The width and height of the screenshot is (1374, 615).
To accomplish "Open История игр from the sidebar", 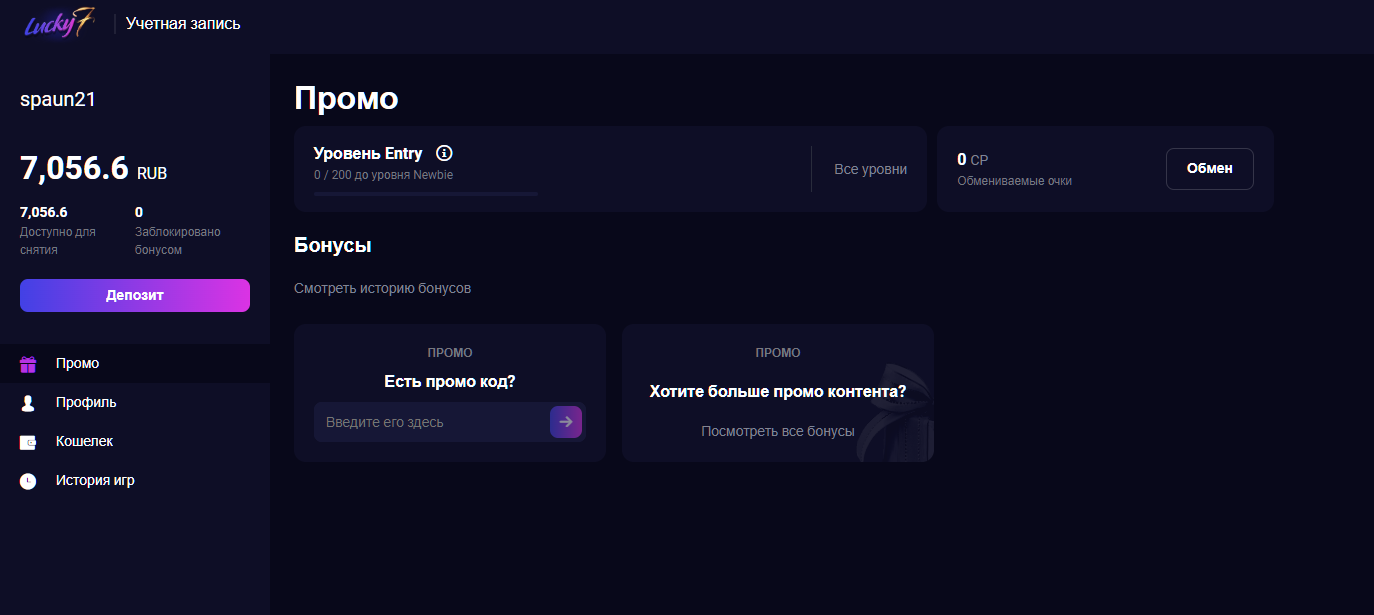I will point(95,480).
